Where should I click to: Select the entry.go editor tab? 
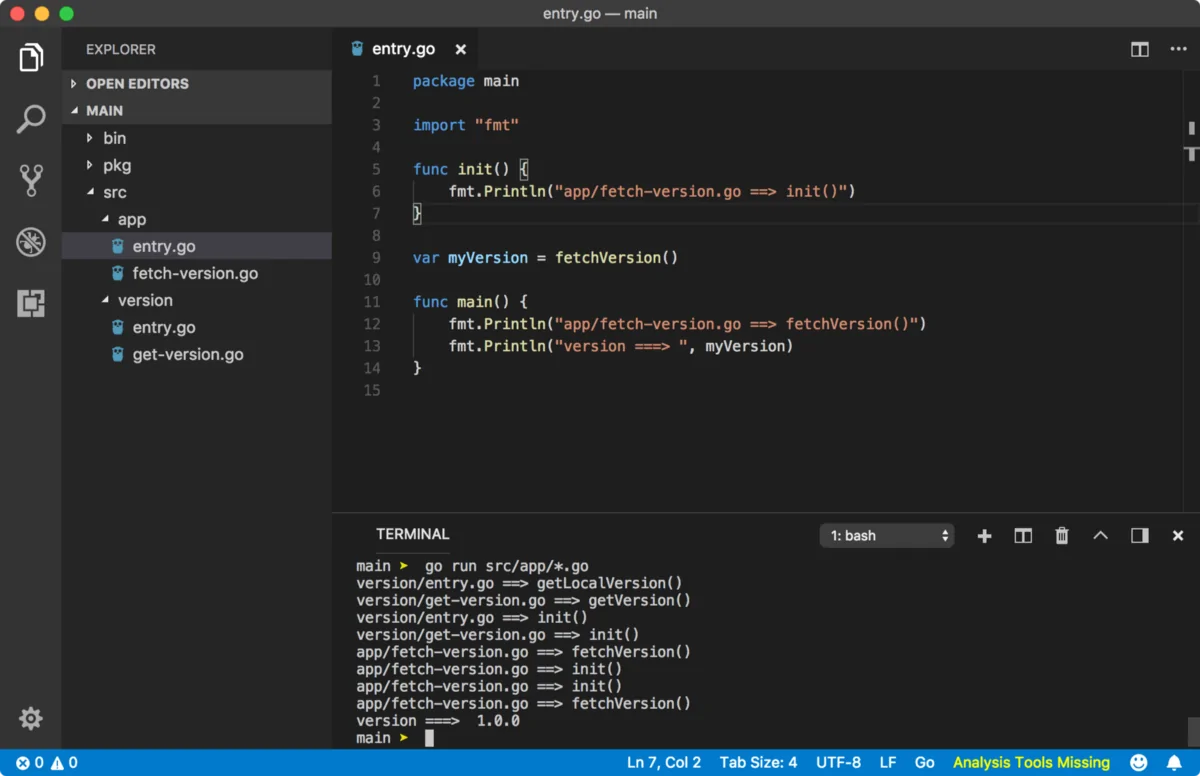402,49
